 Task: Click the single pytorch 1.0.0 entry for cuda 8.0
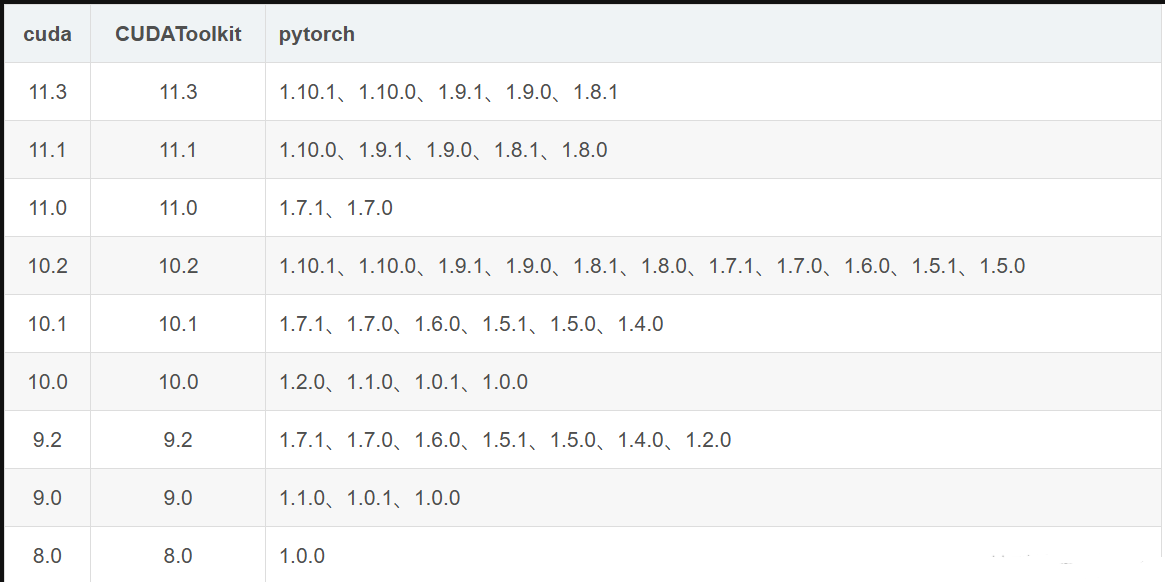pos(302,556)
